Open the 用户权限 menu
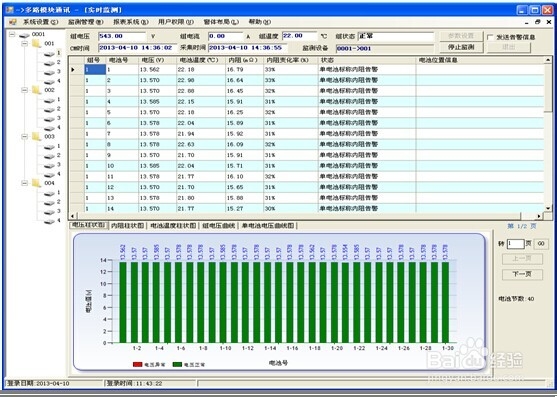The image size is (557, 397). (176, 22)
